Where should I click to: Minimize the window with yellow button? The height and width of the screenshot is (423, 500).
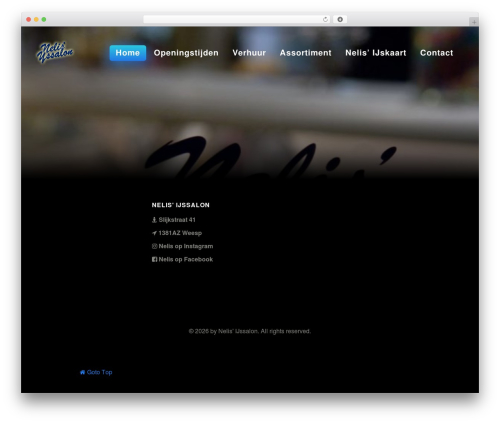click(x=36, y=19)
